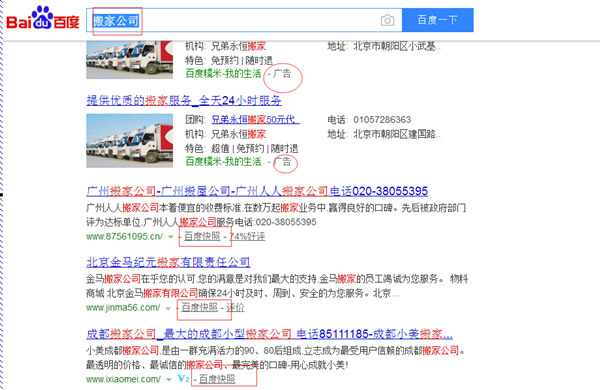Screen dimensions: 600x390
Task: Open the 提供优质的搬家服务_全天24小时服务 link
Action: pos(184,101)
